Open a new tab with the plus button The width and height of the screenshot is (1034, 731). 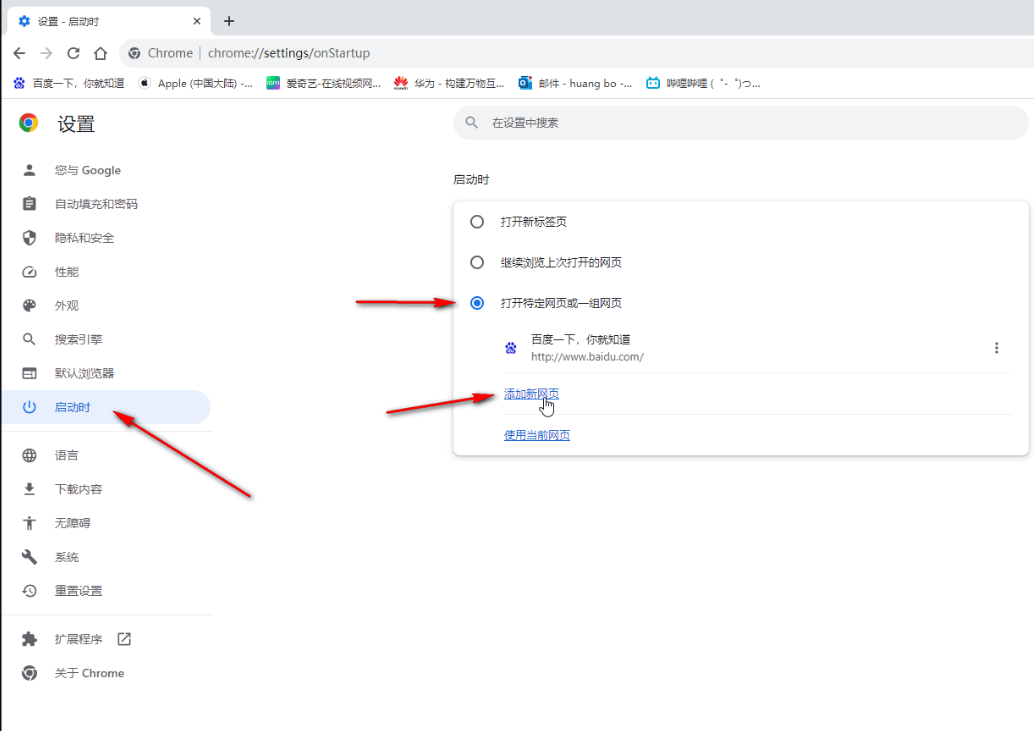(x=229, y=21)
